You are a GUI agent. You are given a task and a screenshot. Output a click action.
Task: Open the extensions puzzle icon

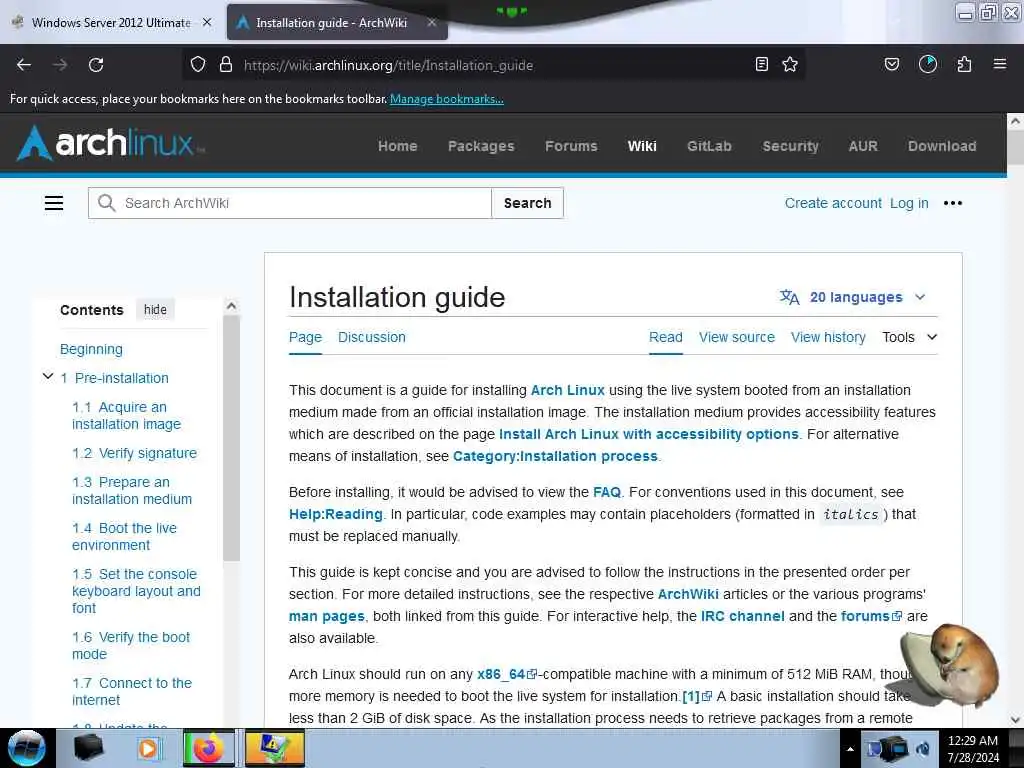coord(964,64)
